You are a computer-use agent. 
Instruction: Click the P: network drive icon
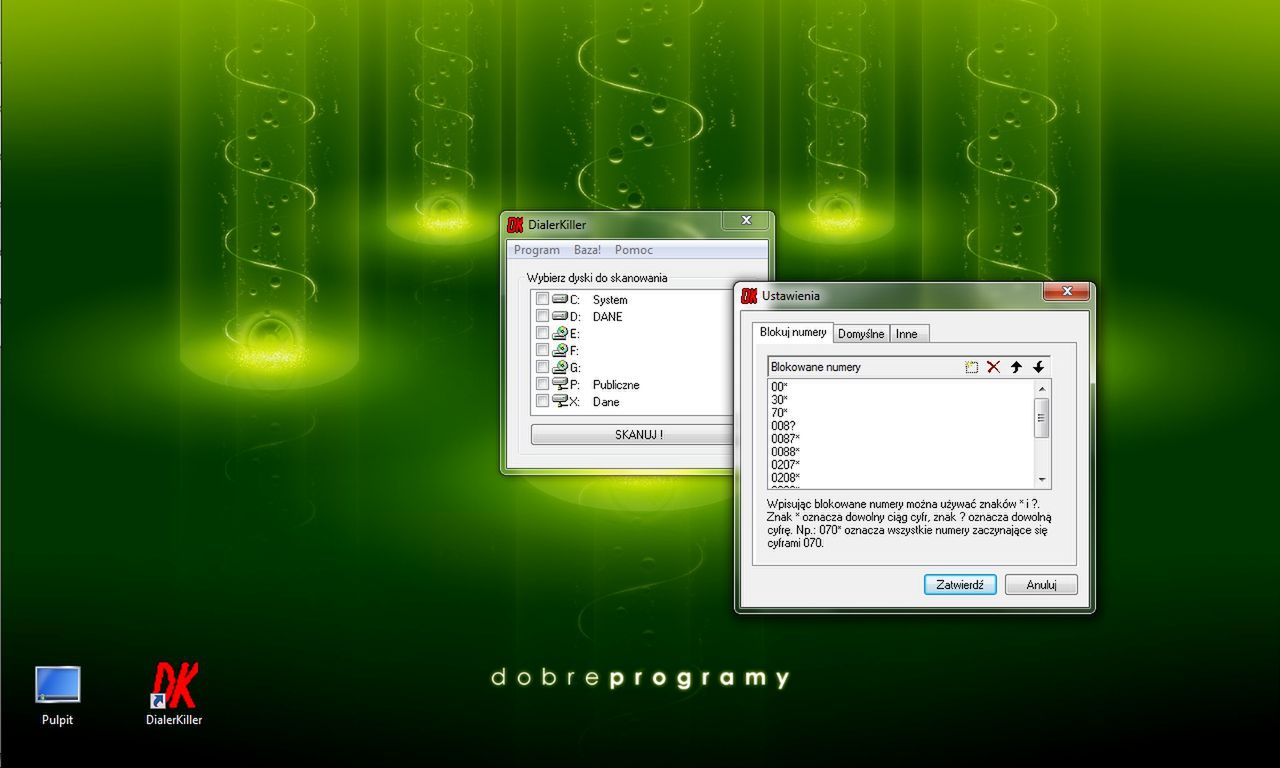click(560, 384)
